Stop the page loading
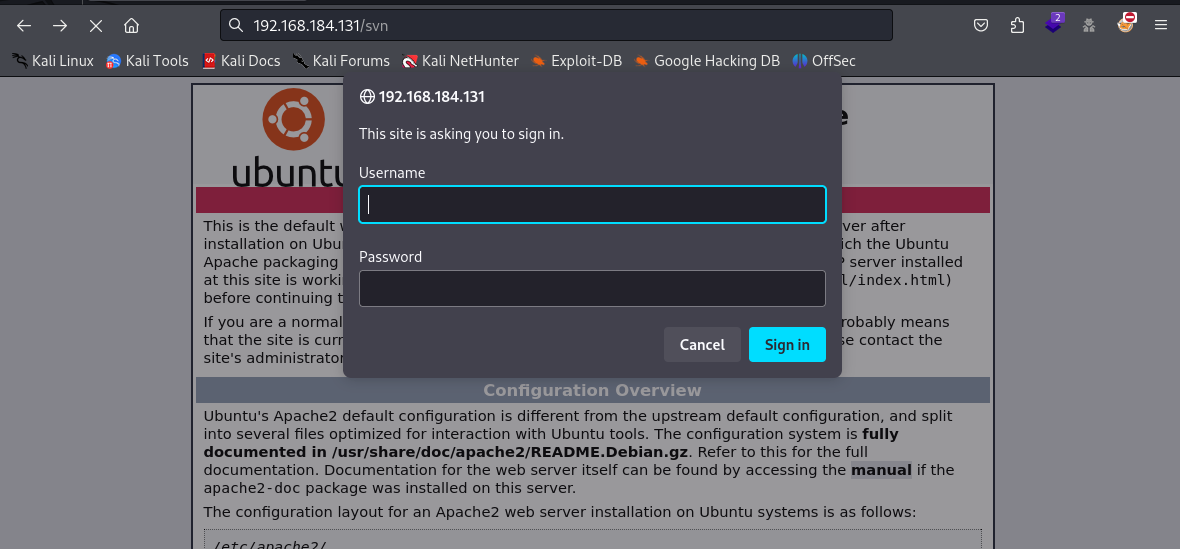The height and width of the screenshot is (549, 1180). [x=96, y=25]
